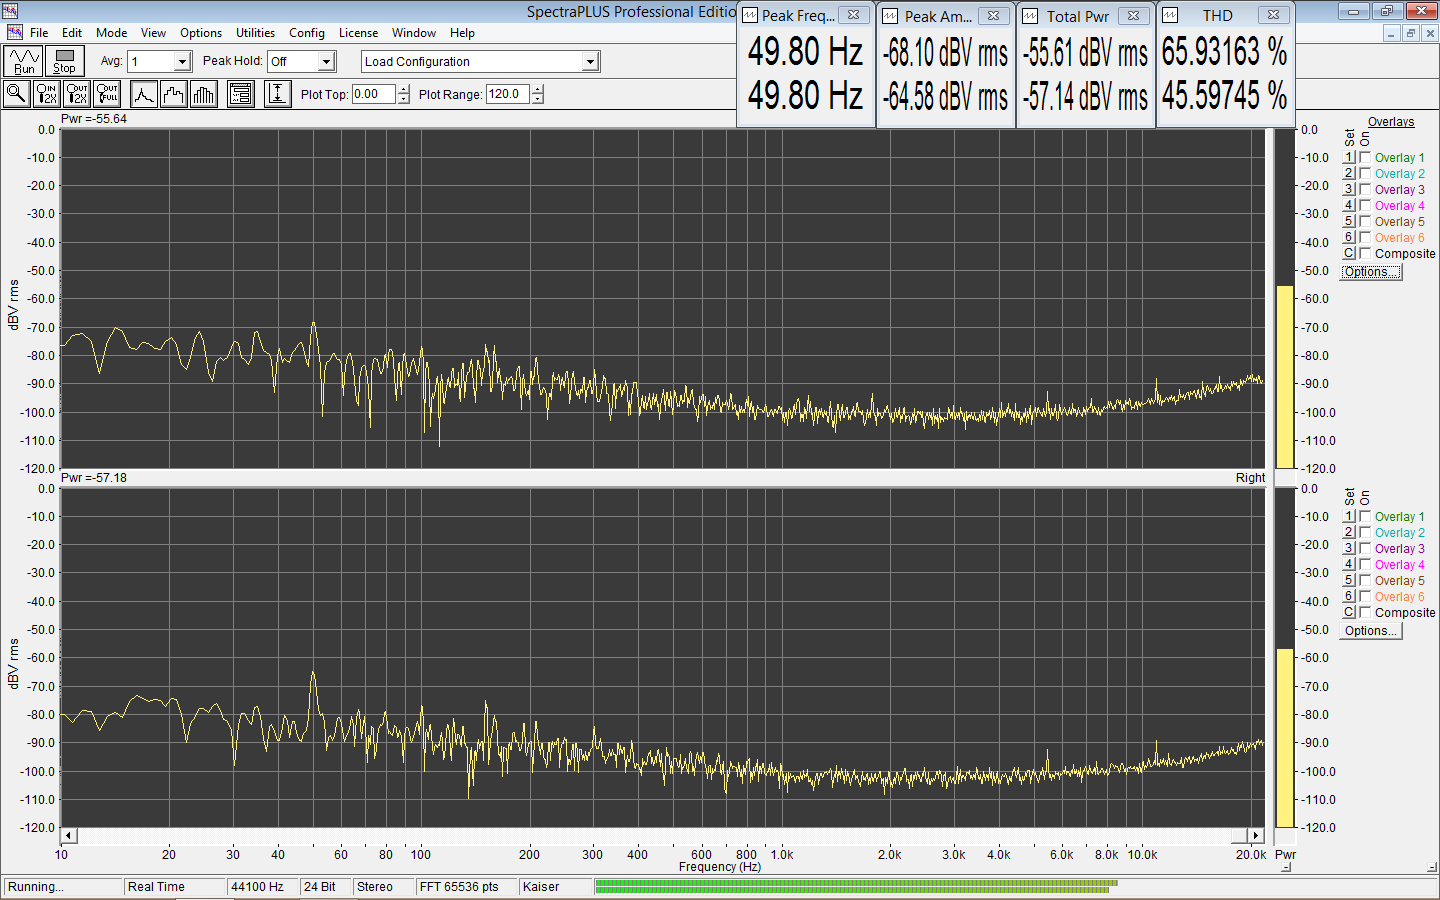Screen dimensions: 1440x900
Task: Click the Zoom Out Full icon
Action: [107, 94]
